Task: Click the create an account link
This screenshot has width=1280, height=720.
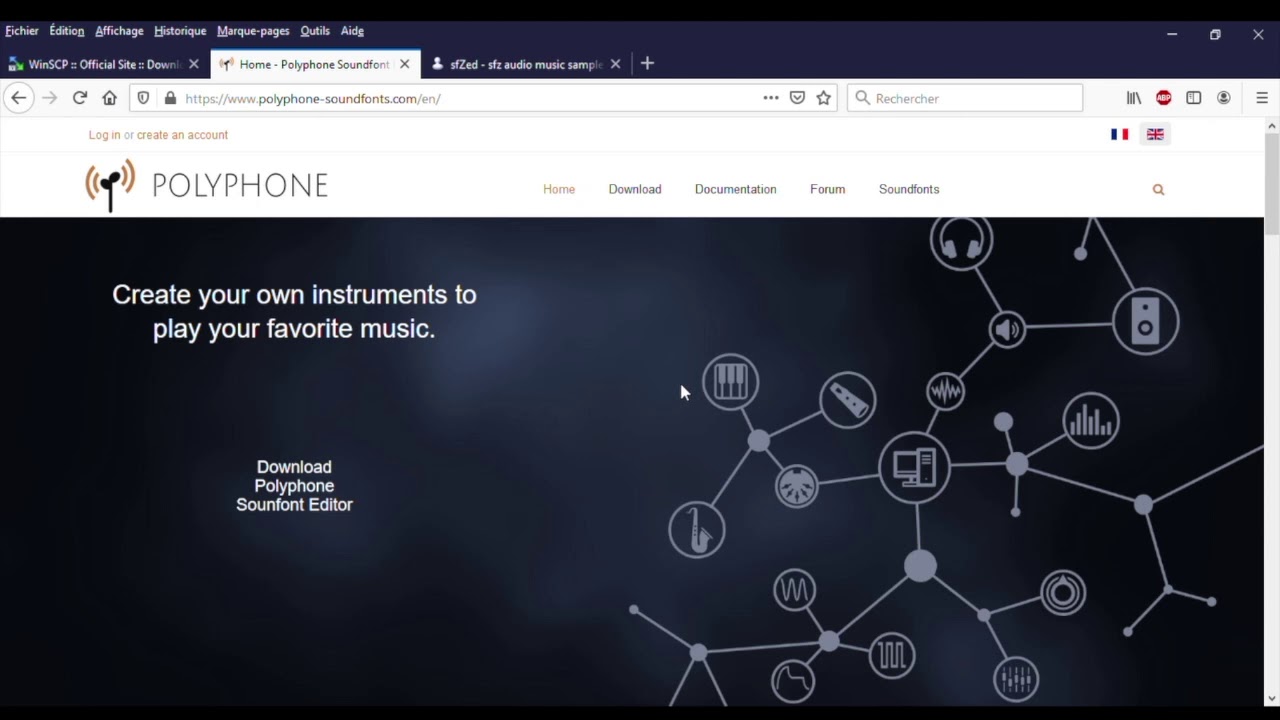Action: point(182,135)
